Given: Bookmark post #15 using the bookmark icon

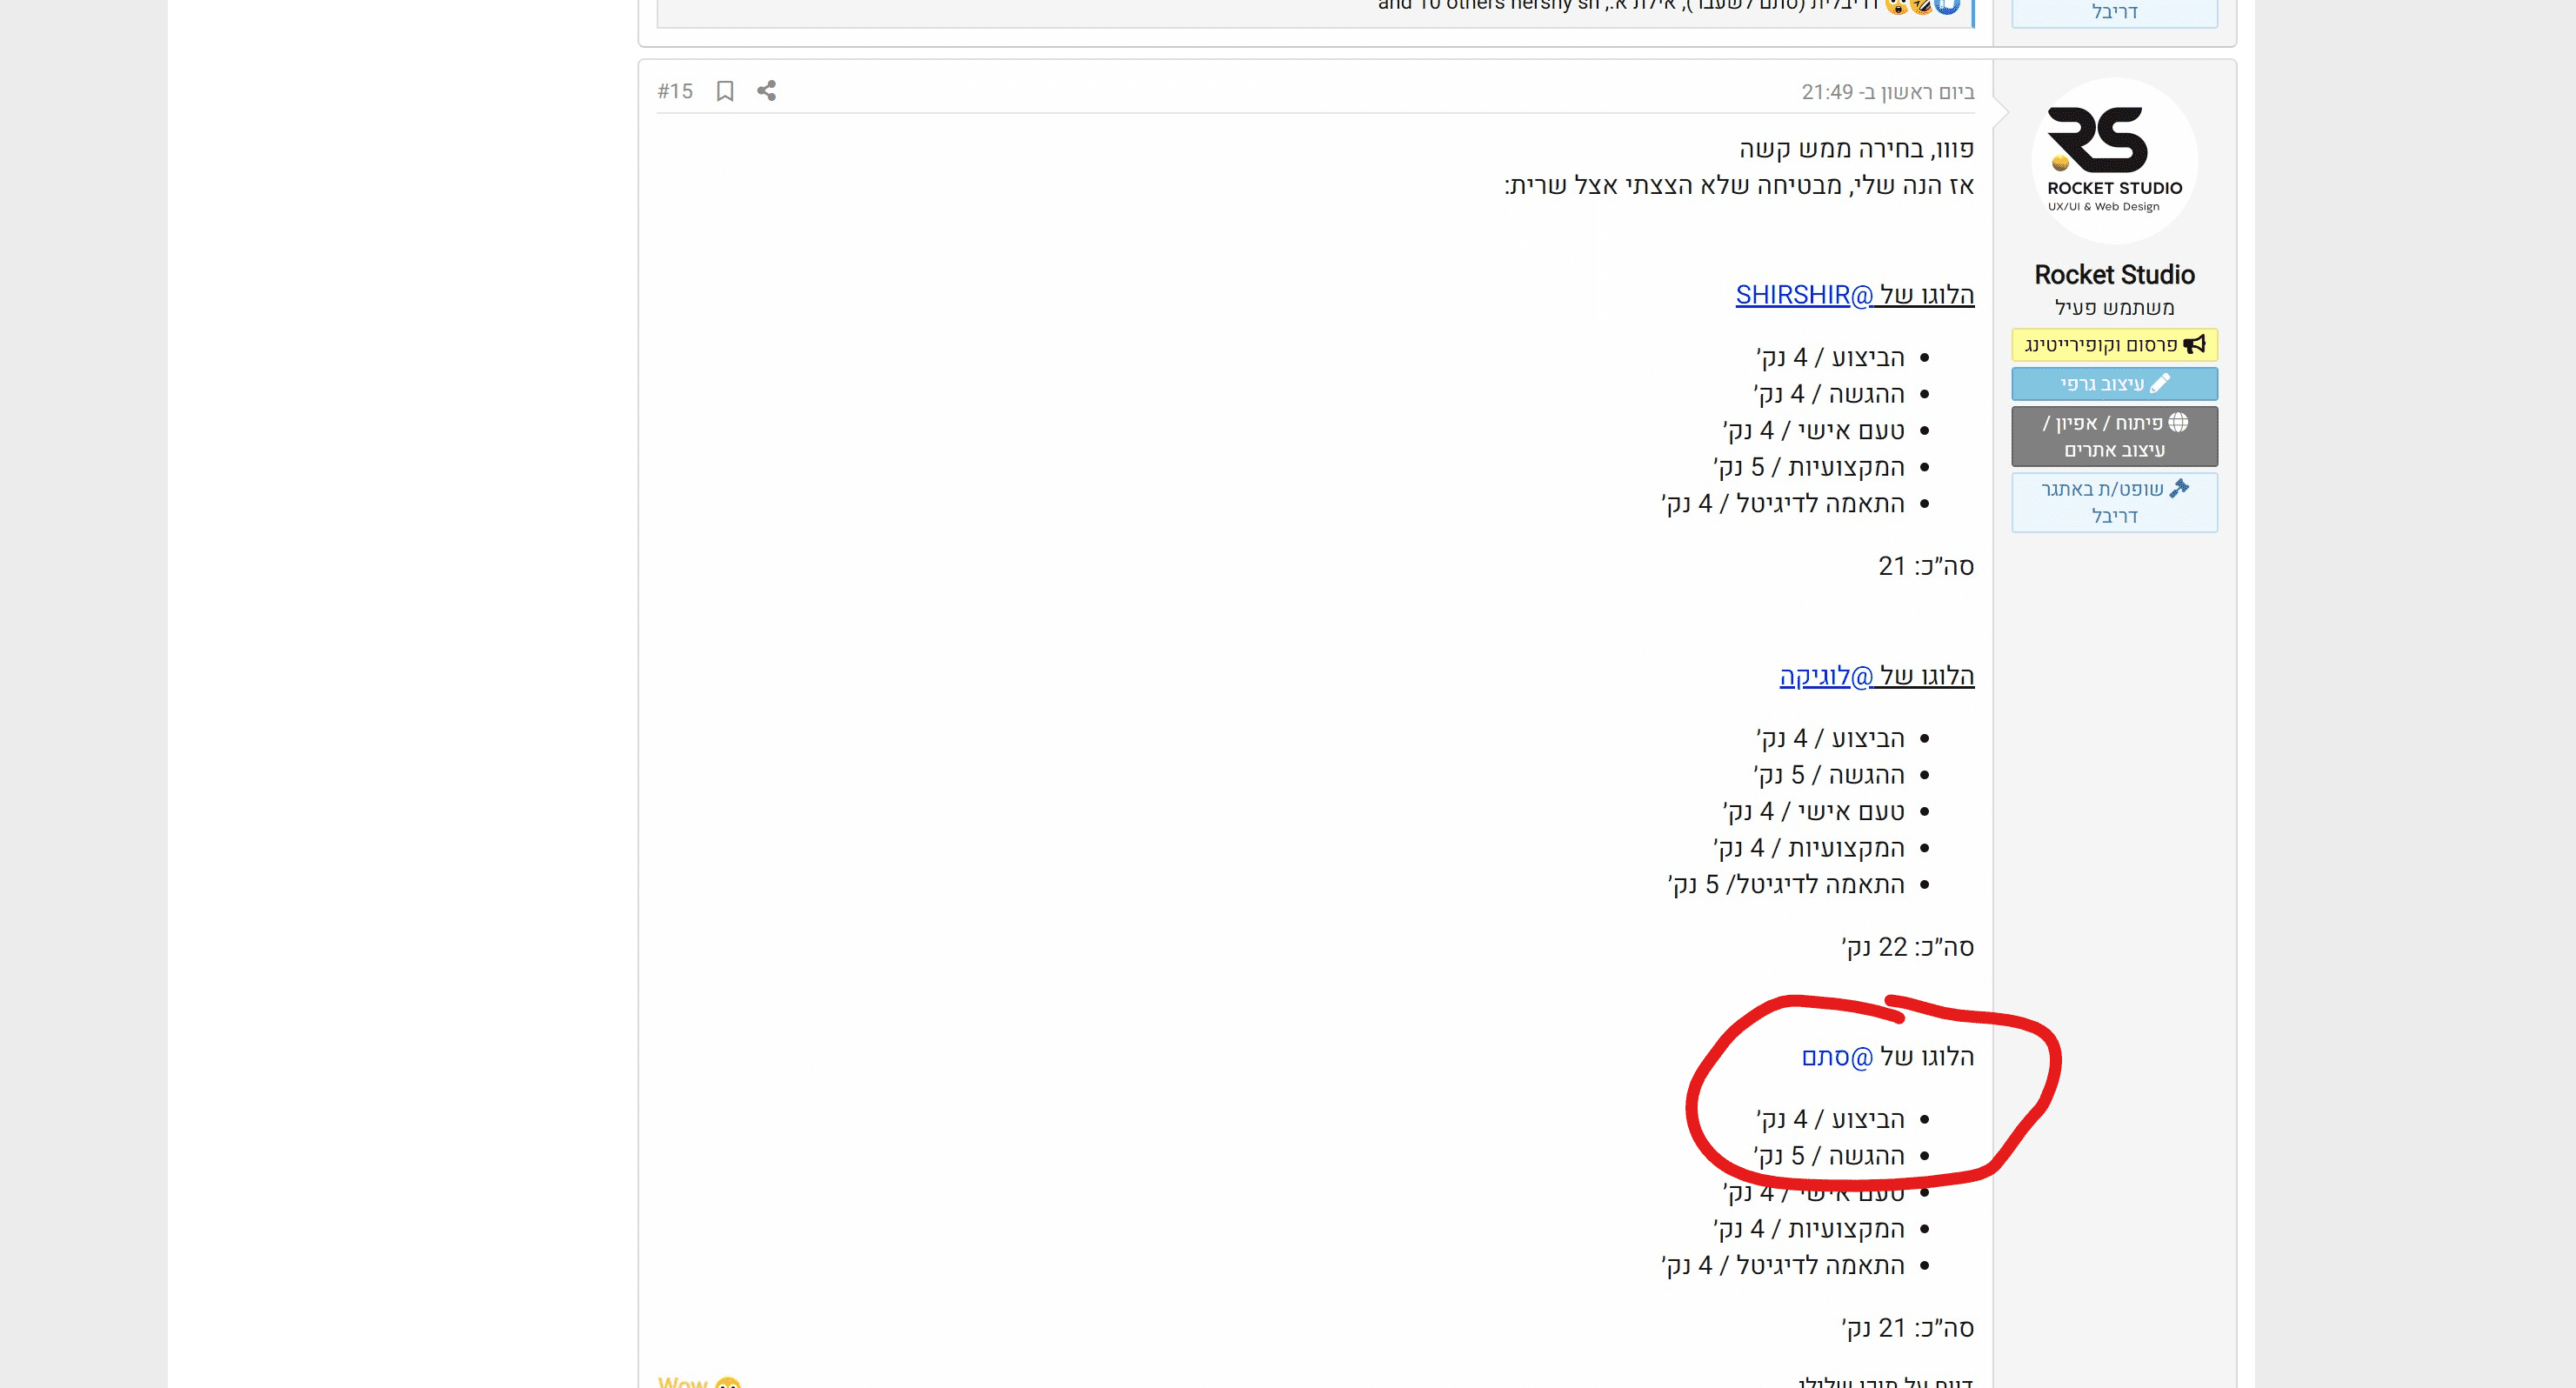Looking at the screenshot, I should [725, 91].
